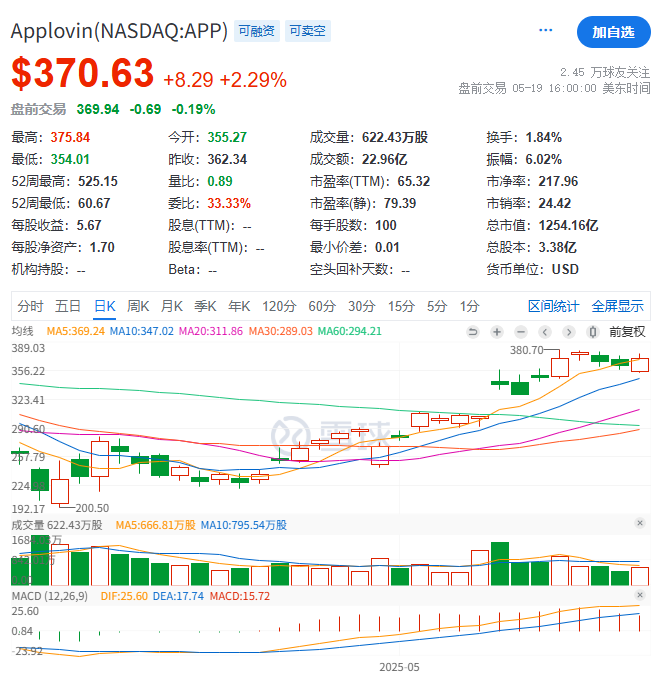657x681 pixels.
Task: Move chart right with the forward arrow
Action: 568,332
